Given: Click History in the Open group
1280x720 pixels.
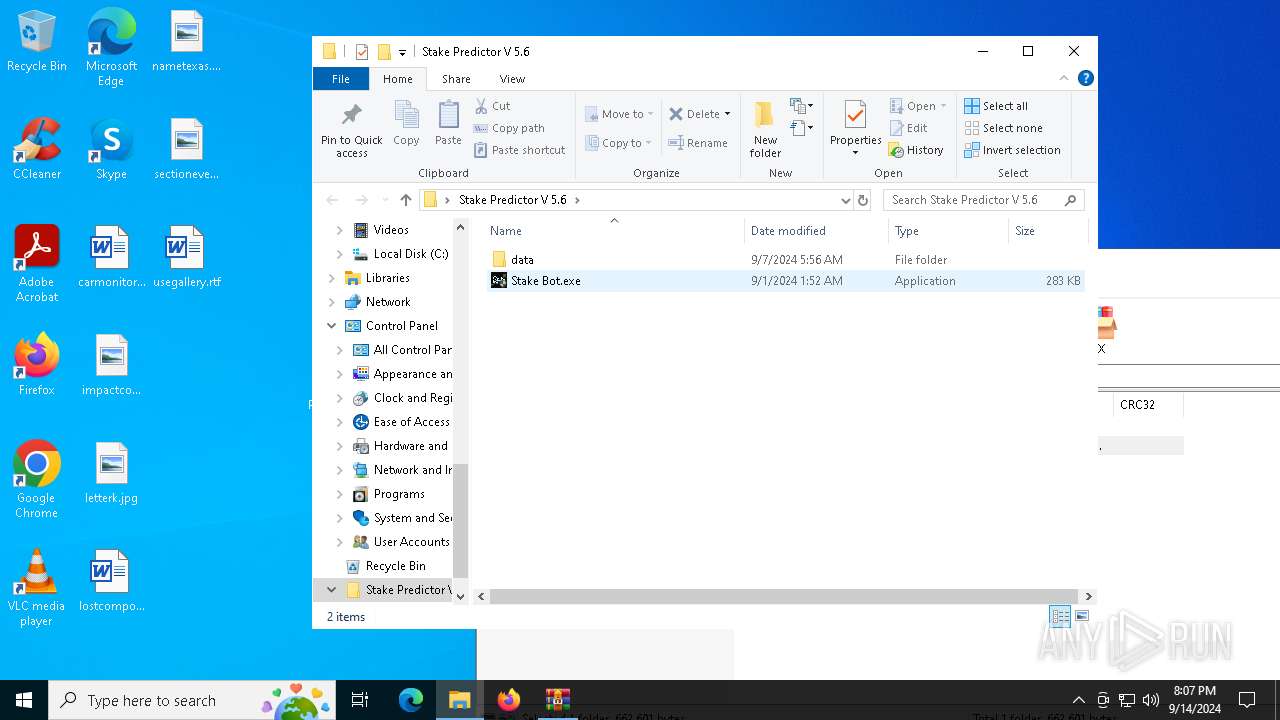Looking at the screenshot, I should 916,150.
